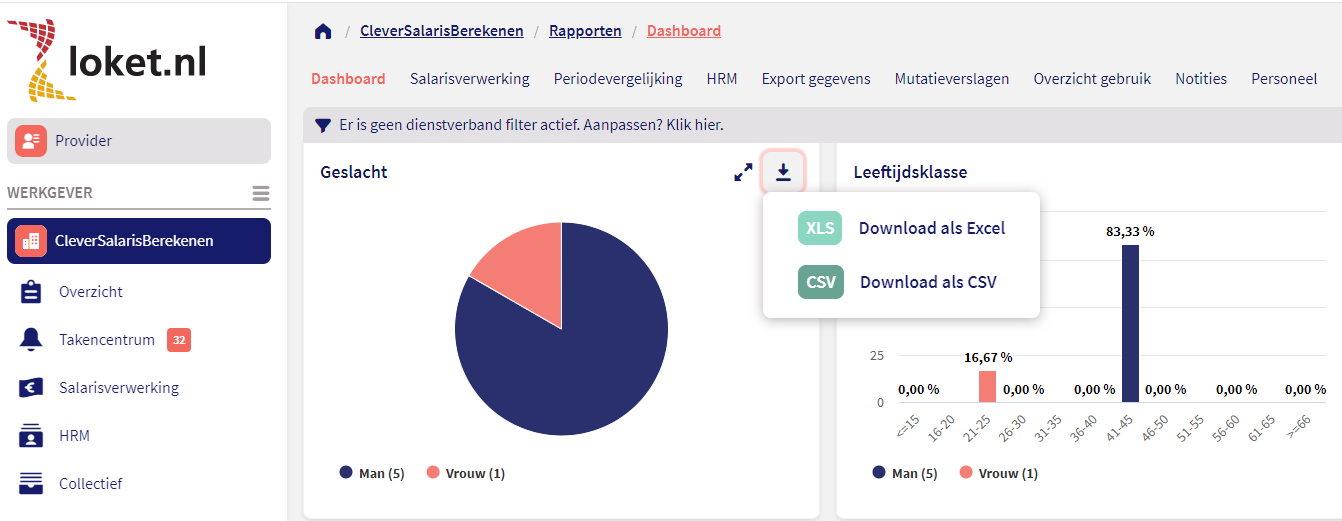Toggle Vrouw (1) legend in Geslacht chart
Screen dimensions: 1342x521
466,473
